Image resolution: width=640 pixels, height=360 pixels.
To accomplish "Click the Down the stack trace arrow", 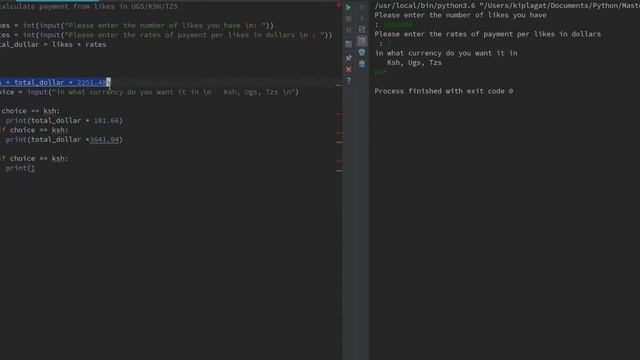I will pos(362,18).
